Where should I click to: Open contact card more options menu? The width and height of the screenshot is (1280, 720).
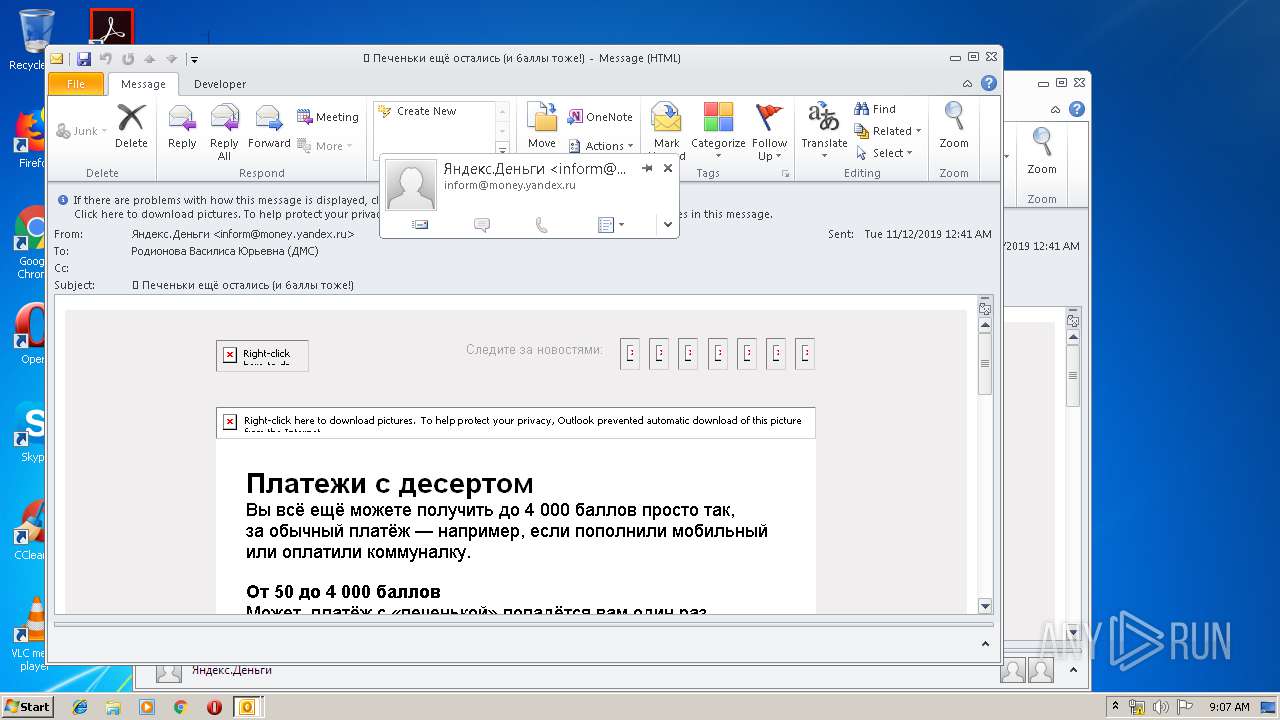pyautogui.click(x=610, y=225)
